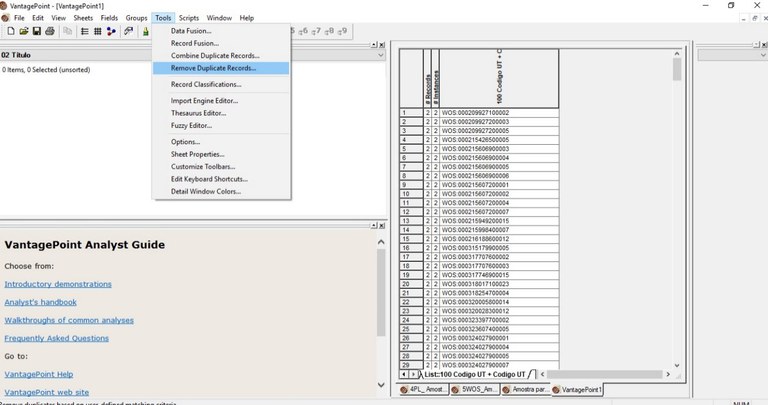Click the group 7 toolbar button
The image size is (768, 405).
(316, 31)
